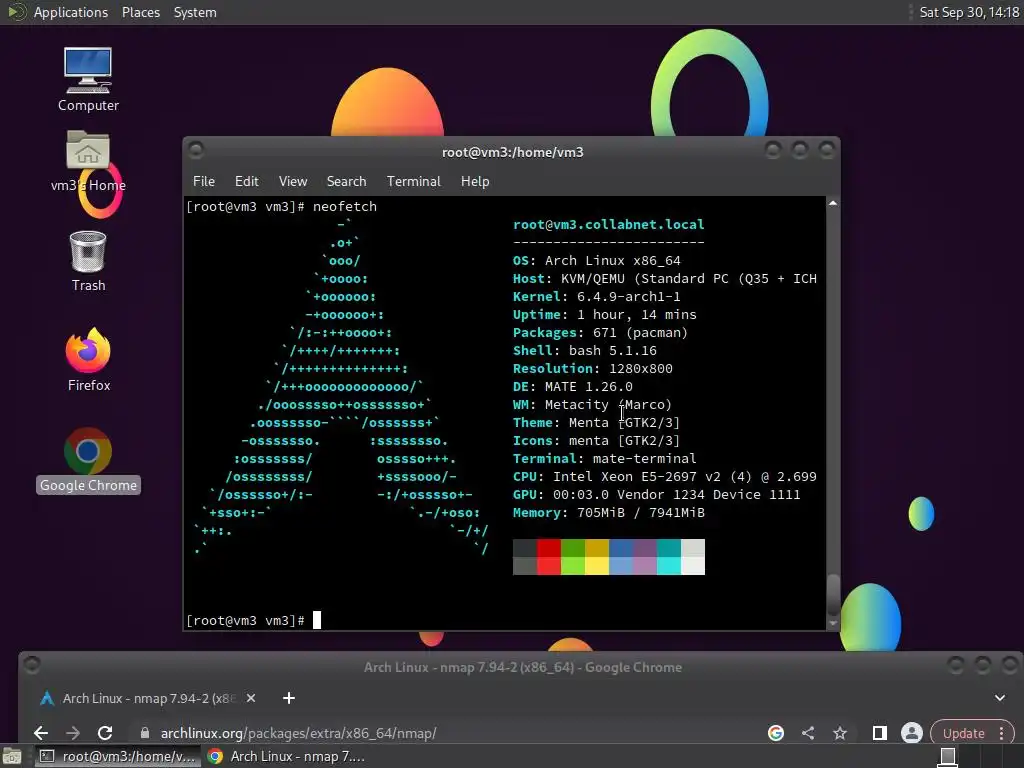Viewport: 1024px width, 768px height.
Task: Click the MATE logo beside Applications
Action: 16,12
